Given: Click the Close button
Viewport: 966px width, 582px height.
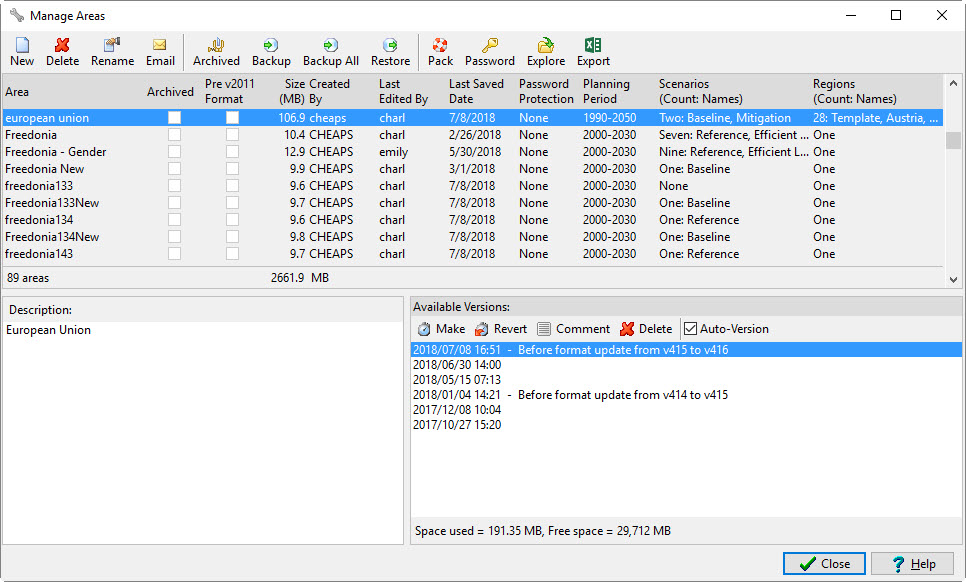Looking at the screenshot, I should 824,564.
